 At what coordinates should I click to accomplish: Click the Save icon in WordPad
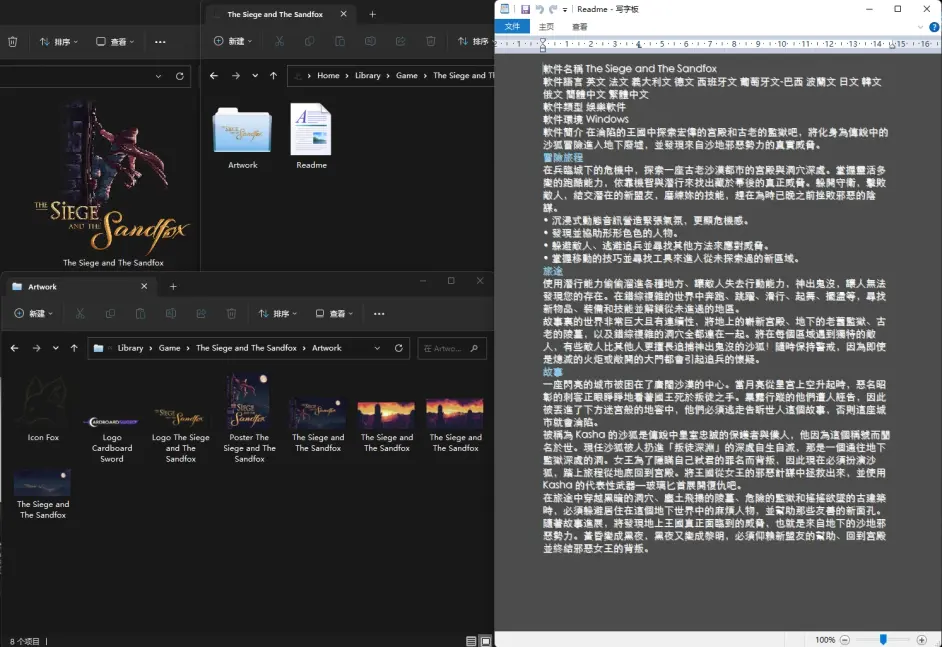click(x=525, y=9)
